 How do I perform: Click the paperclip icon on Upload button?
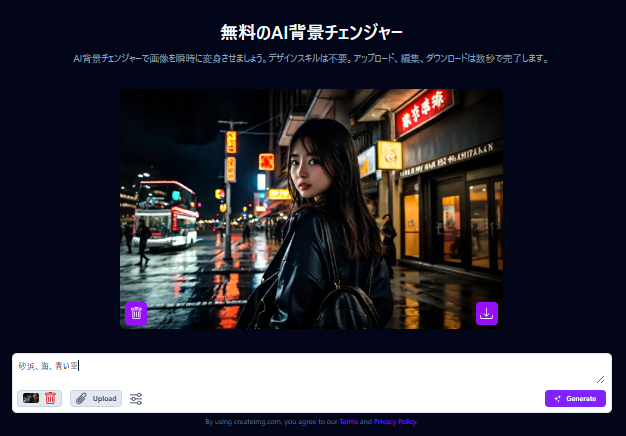81,399
